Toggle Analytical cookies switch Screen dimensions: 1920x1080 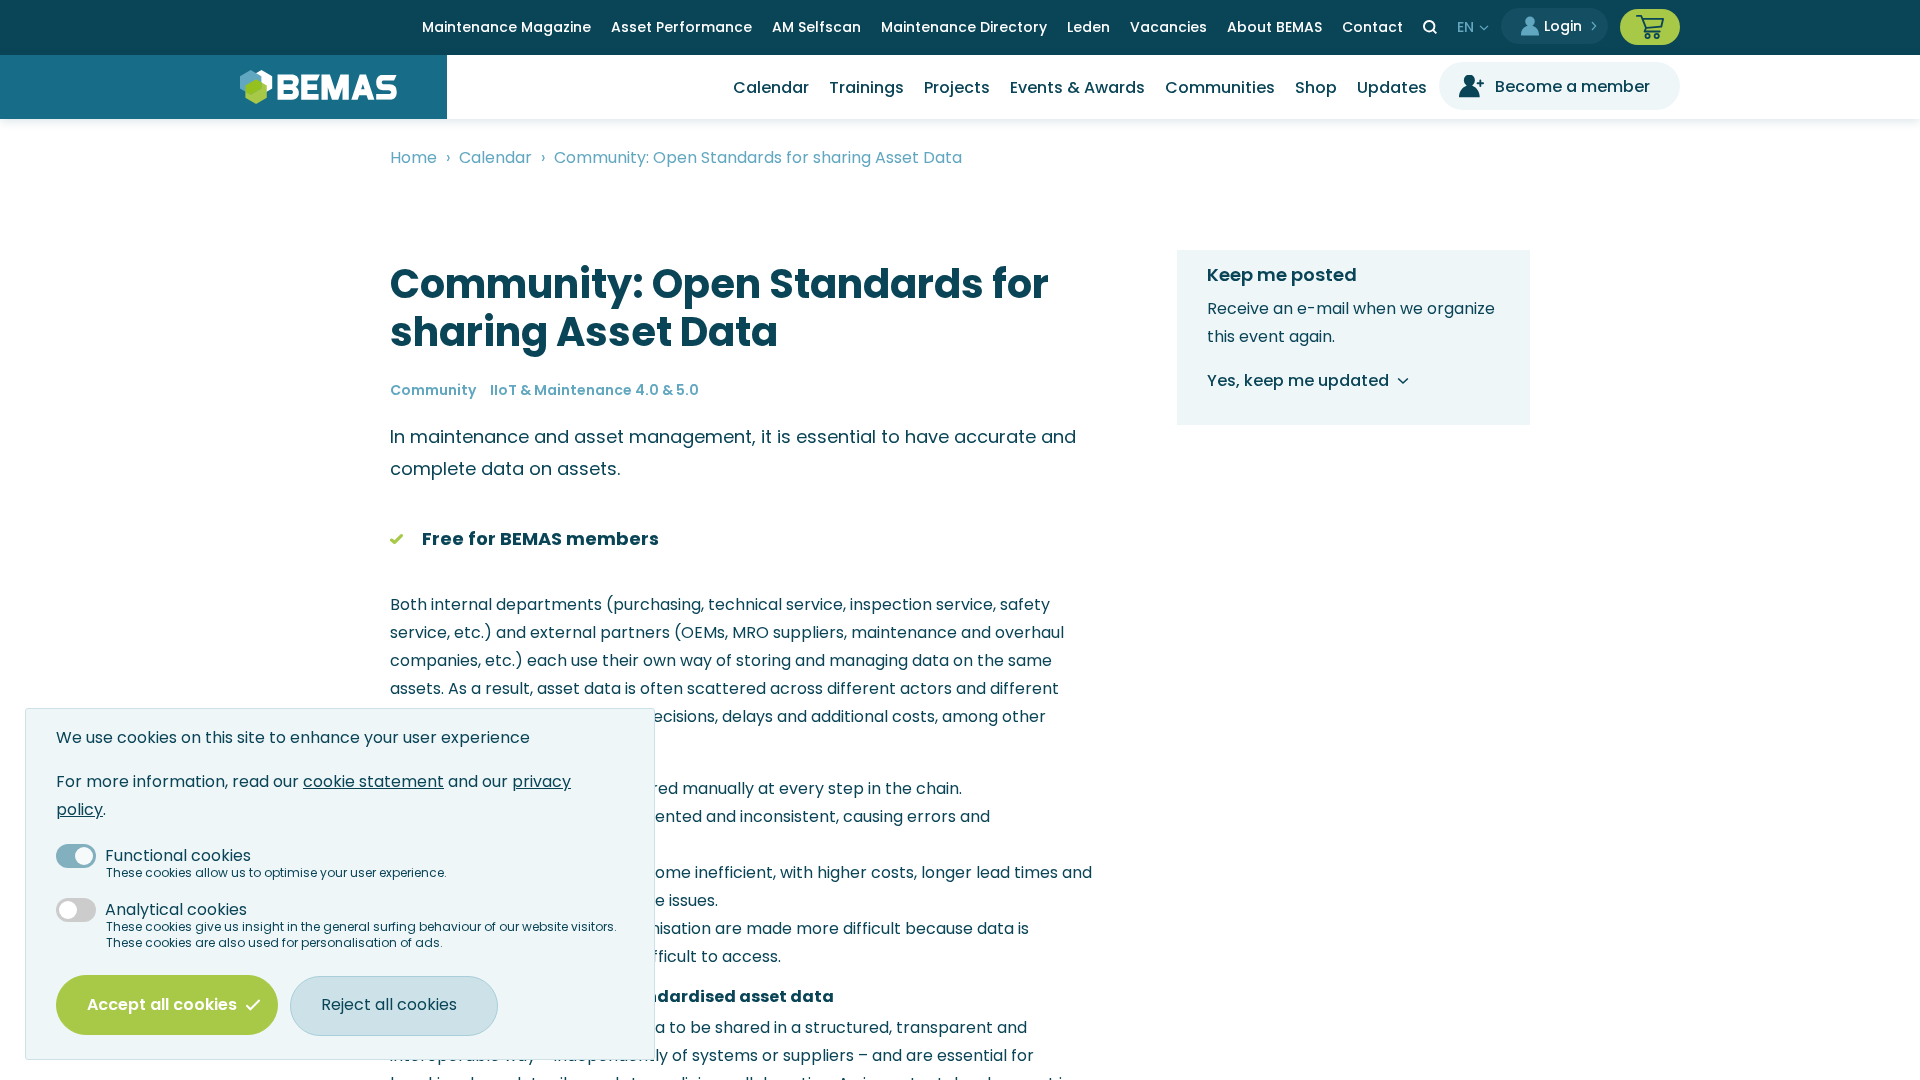coord(76,910)
